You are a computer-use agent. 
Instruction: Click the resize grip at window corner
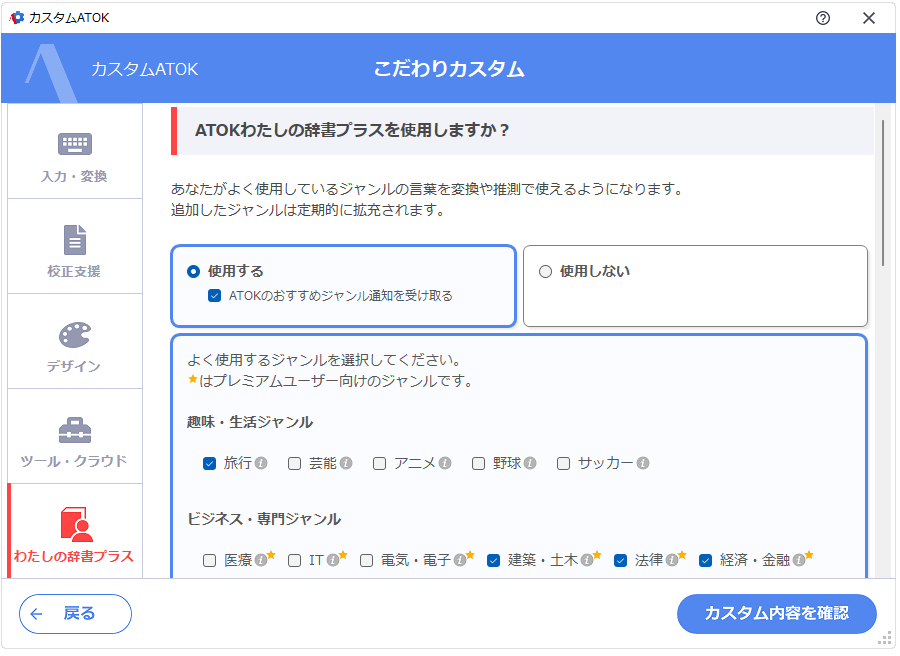click(x=885, y=638)
